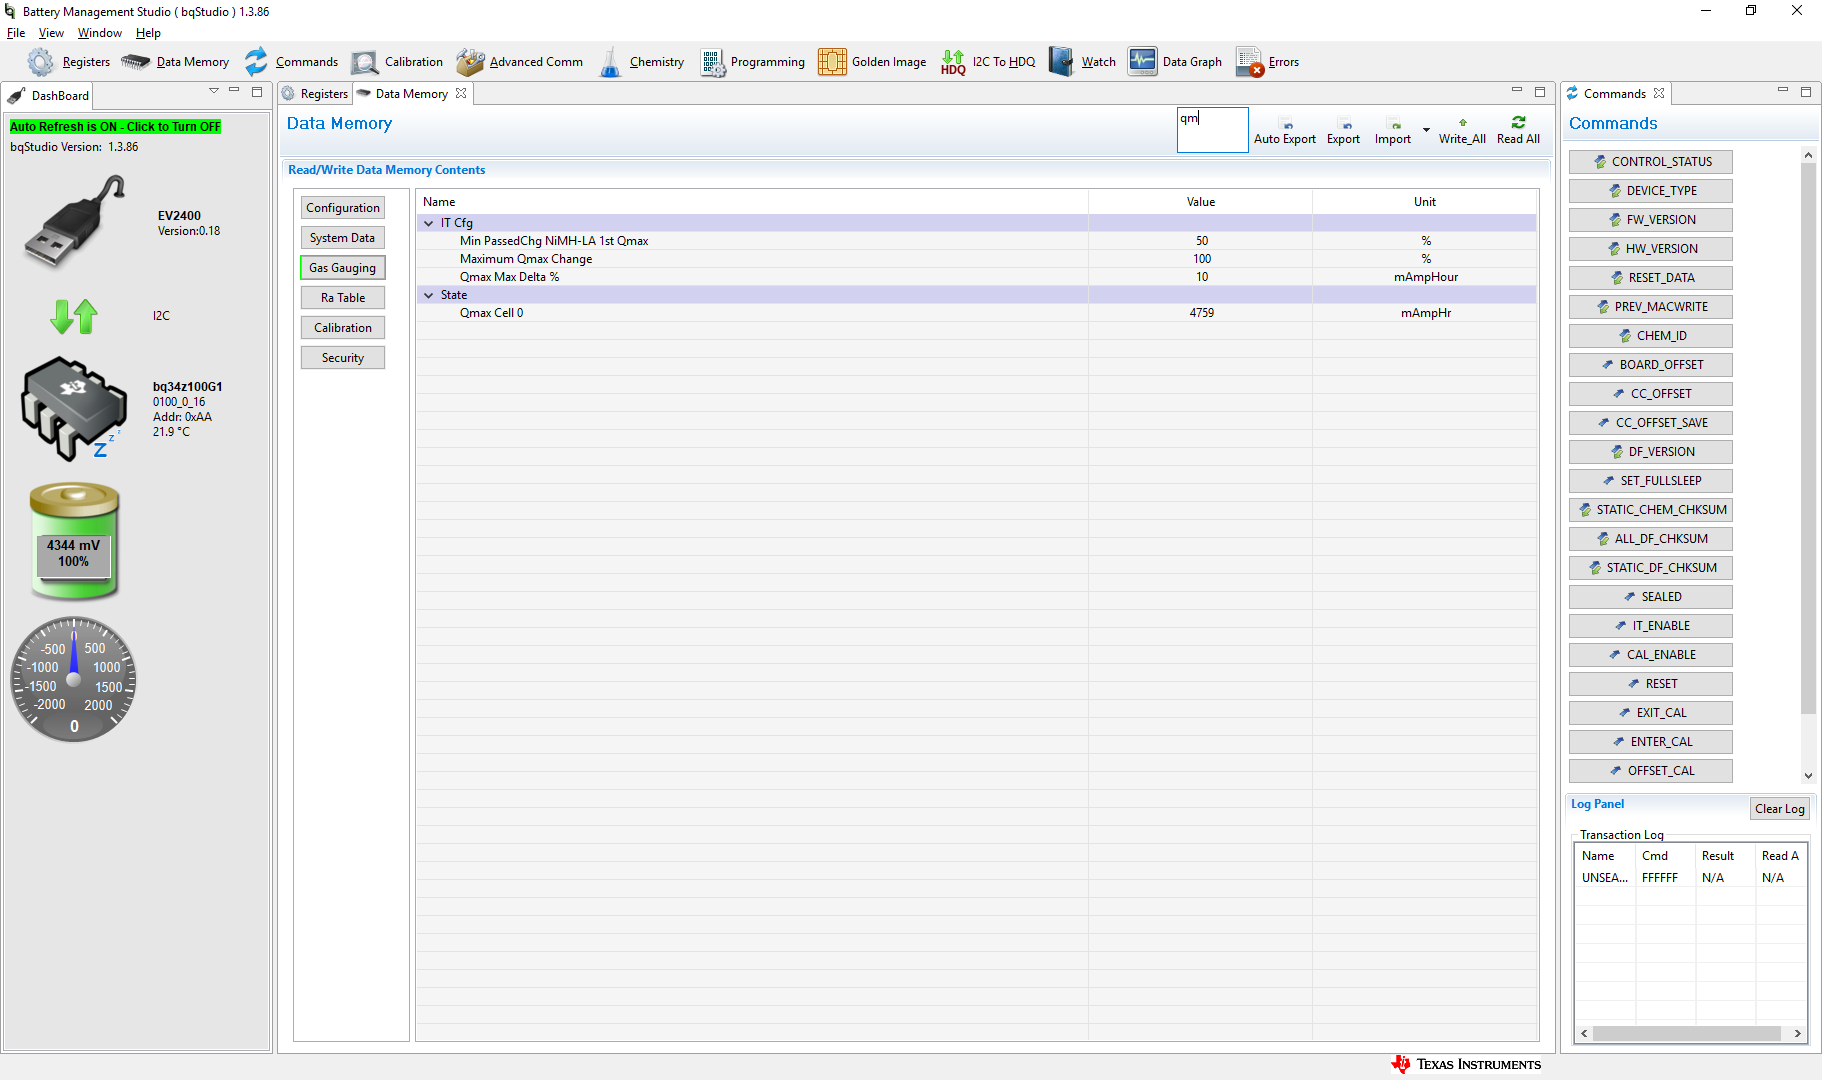Send the IT_ENABLE command
Screen dimensions: 1822x1080
[x=1651, y=626]
